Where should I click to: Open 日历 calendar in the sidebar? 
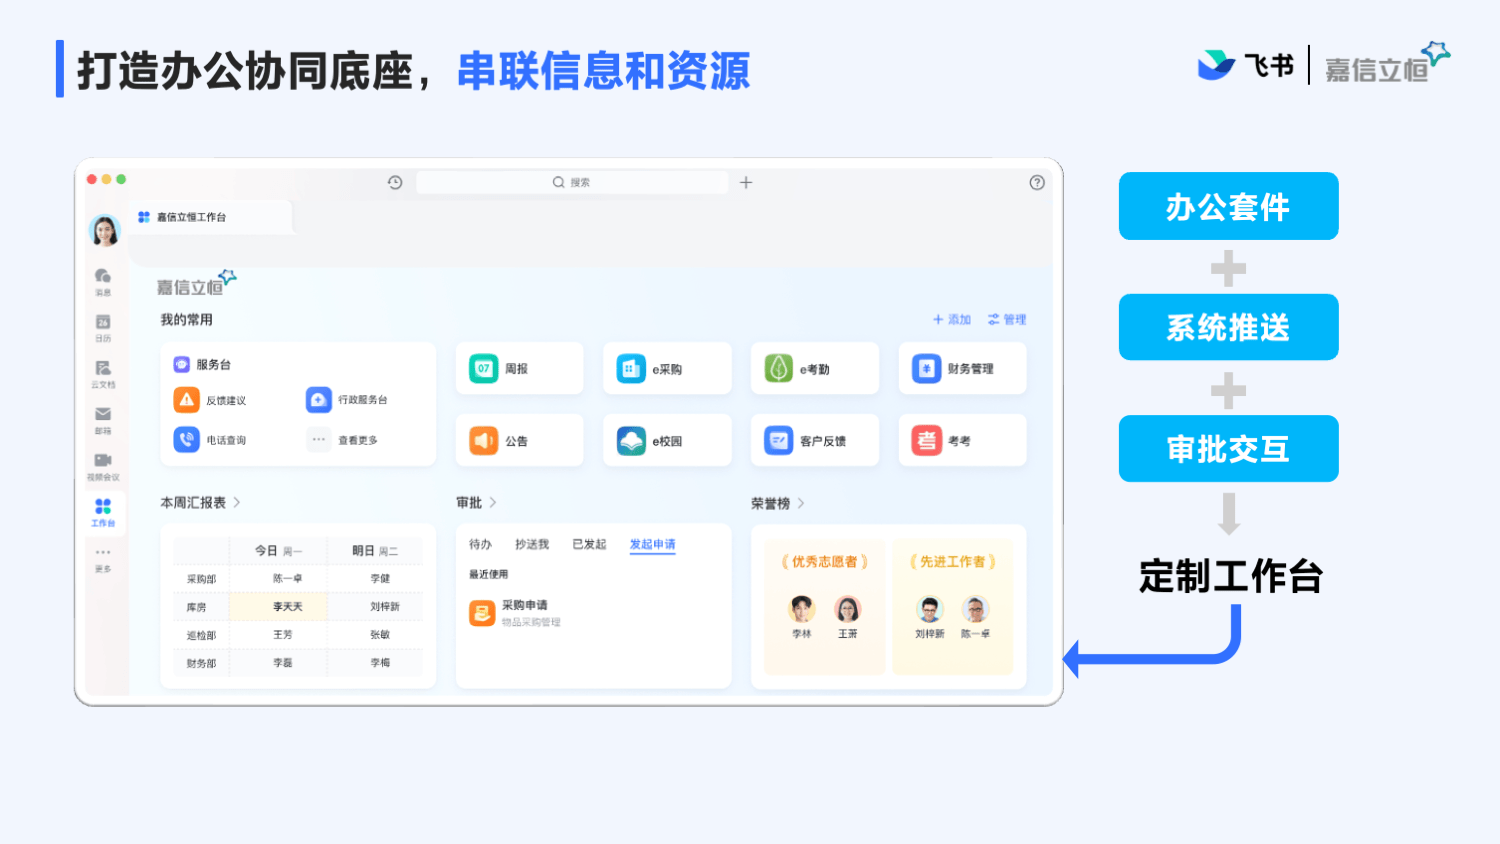(x=103, y=327)
